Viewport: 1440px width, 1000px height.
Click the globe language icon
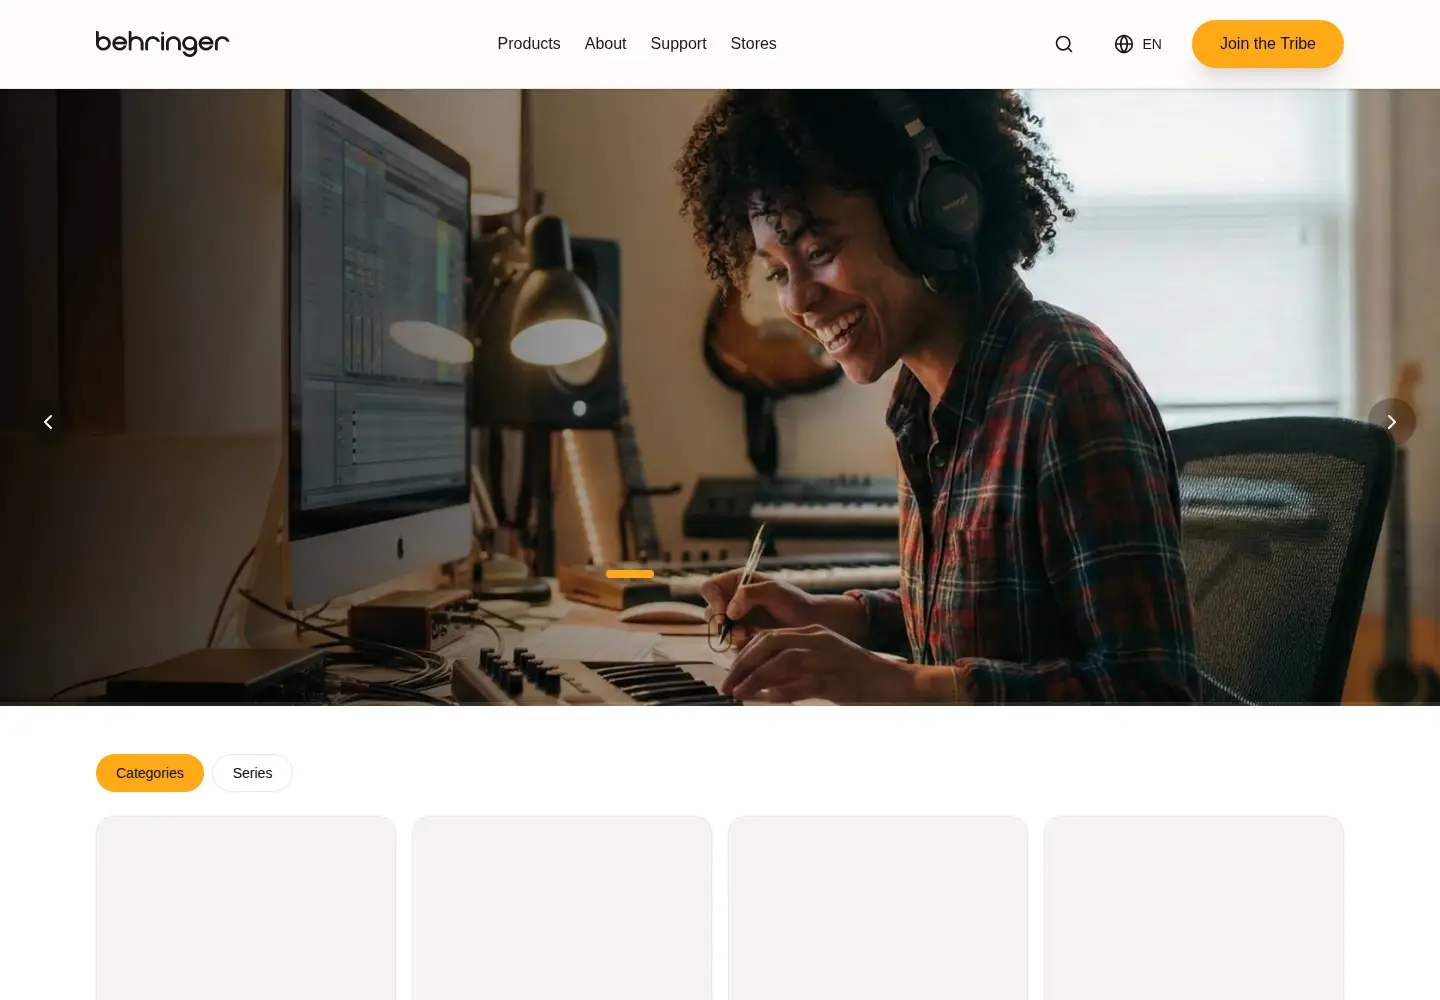1124,44
